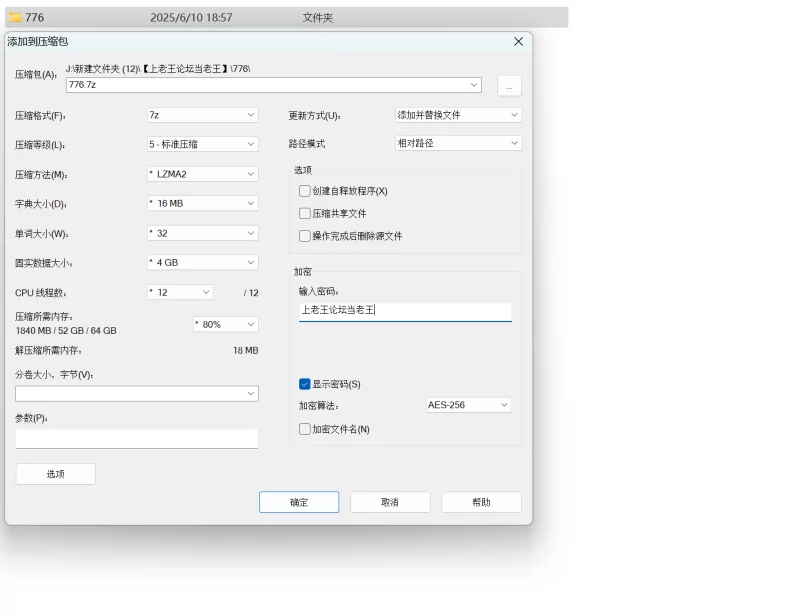The height and width of the screenshot is (616, 800).
Task: Open the 压缩方法 LZMA2 dropdown
Action: (x=203, y=174)
